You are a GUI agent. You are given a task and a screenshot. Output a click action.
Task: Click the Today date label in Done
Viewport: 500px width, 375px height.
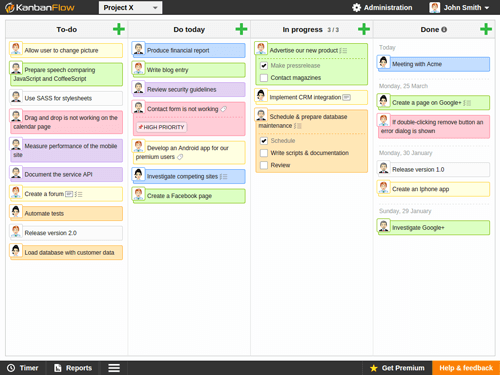(387, 47)
